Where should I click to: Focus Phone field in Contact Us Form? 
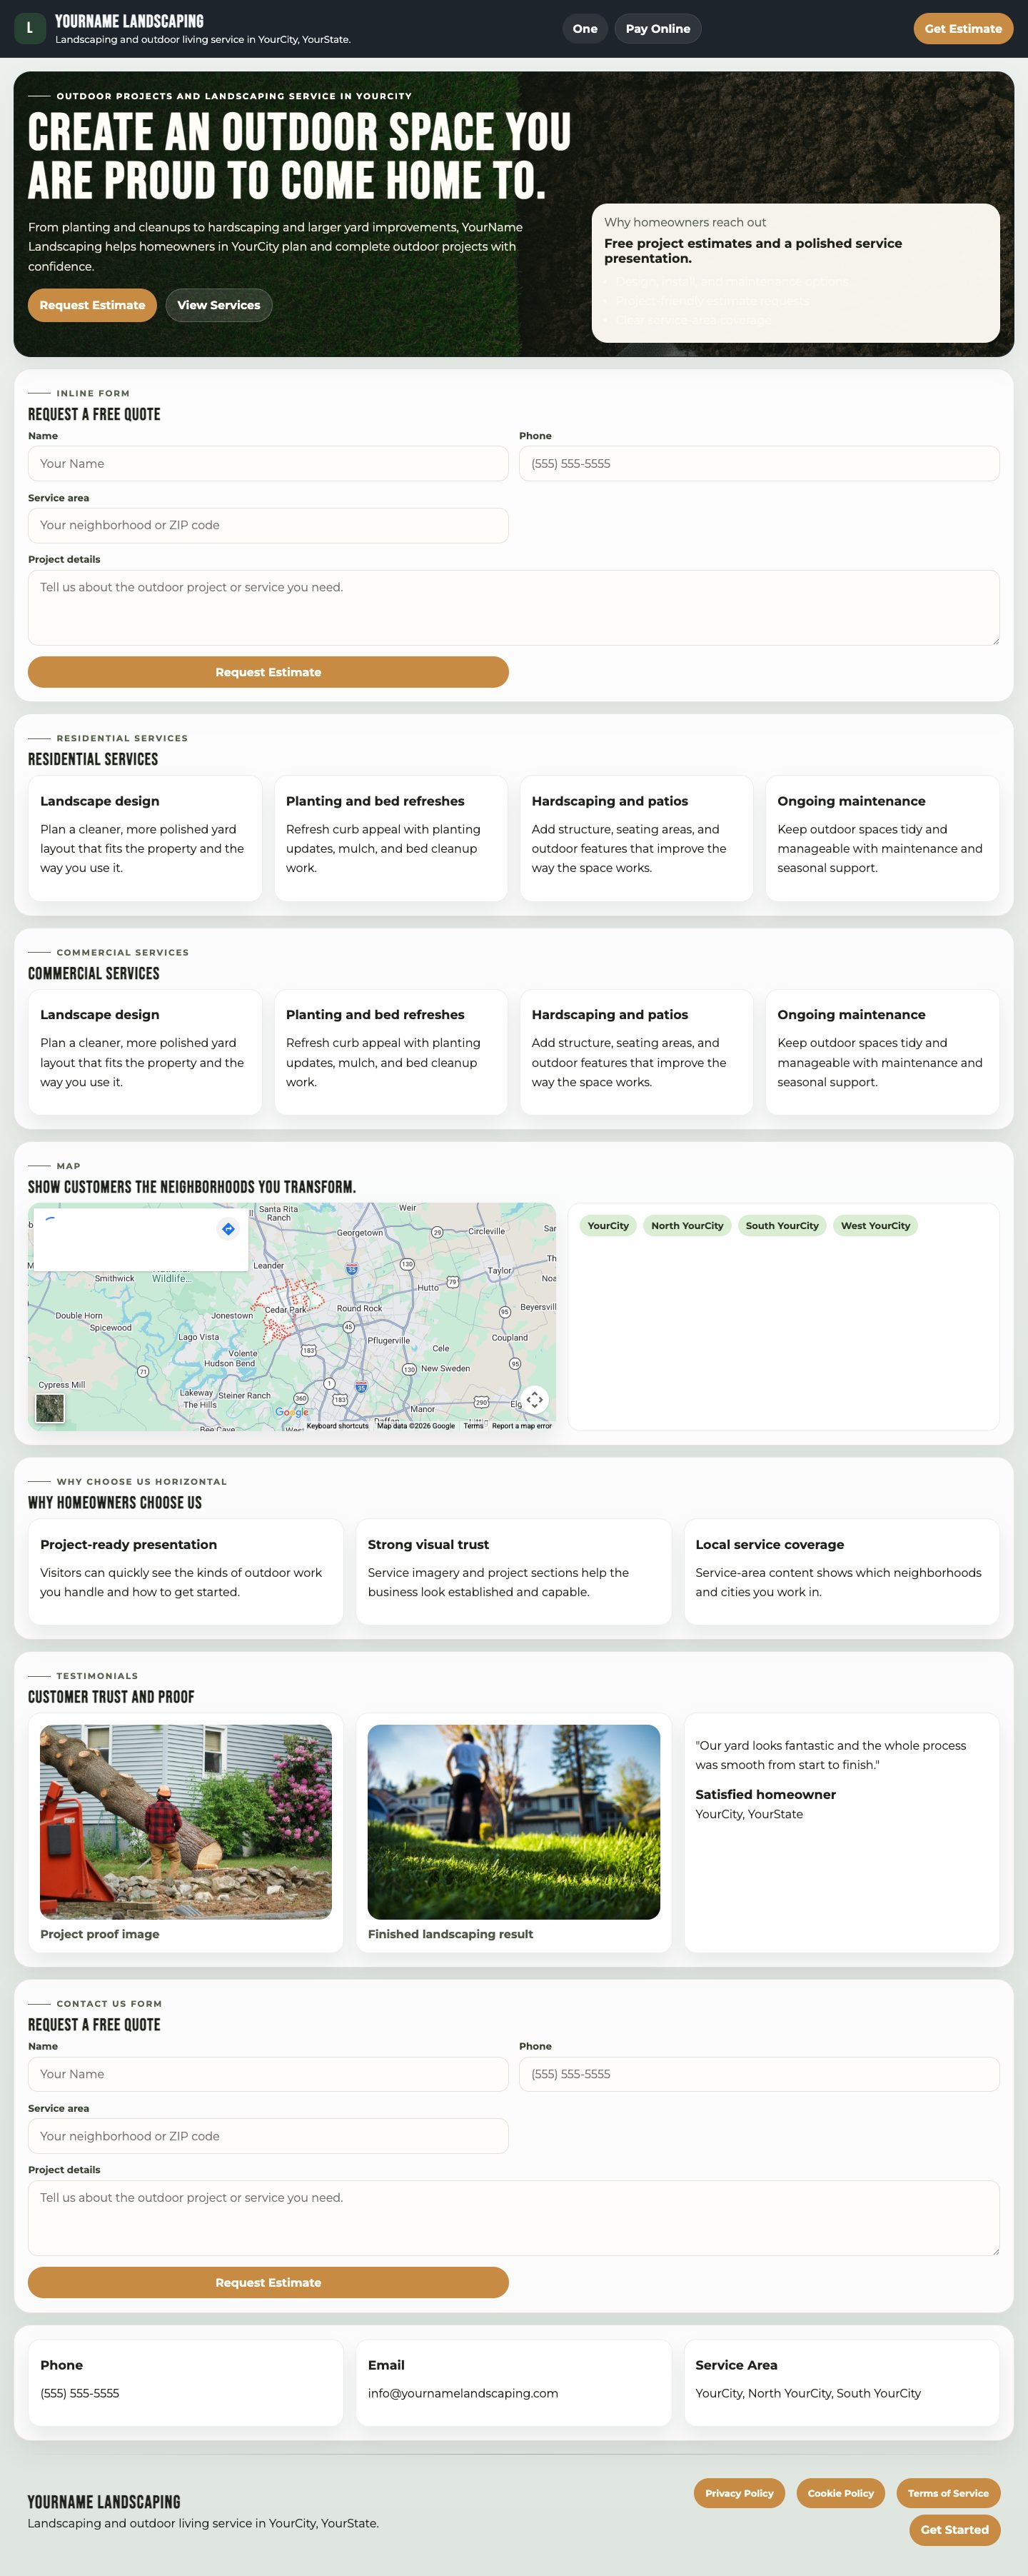759,2074
